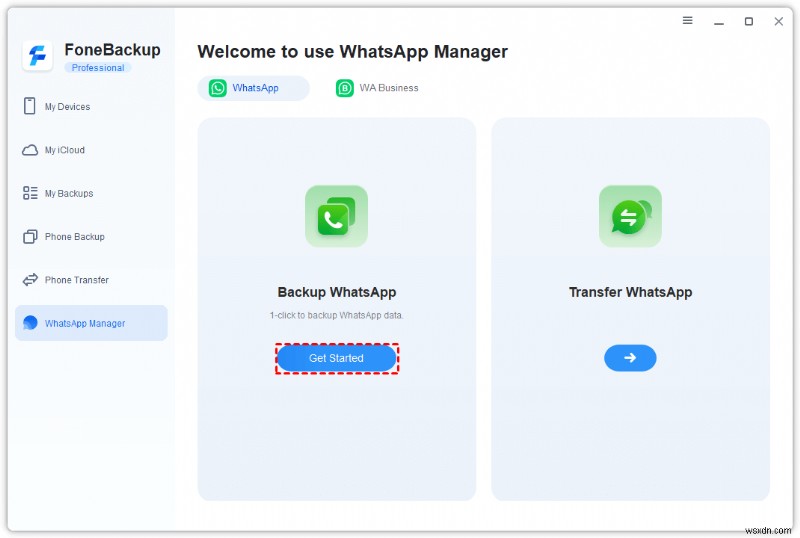Click the Phone Transfer arrows icon
Screen dimensions: 800x538
30,280
